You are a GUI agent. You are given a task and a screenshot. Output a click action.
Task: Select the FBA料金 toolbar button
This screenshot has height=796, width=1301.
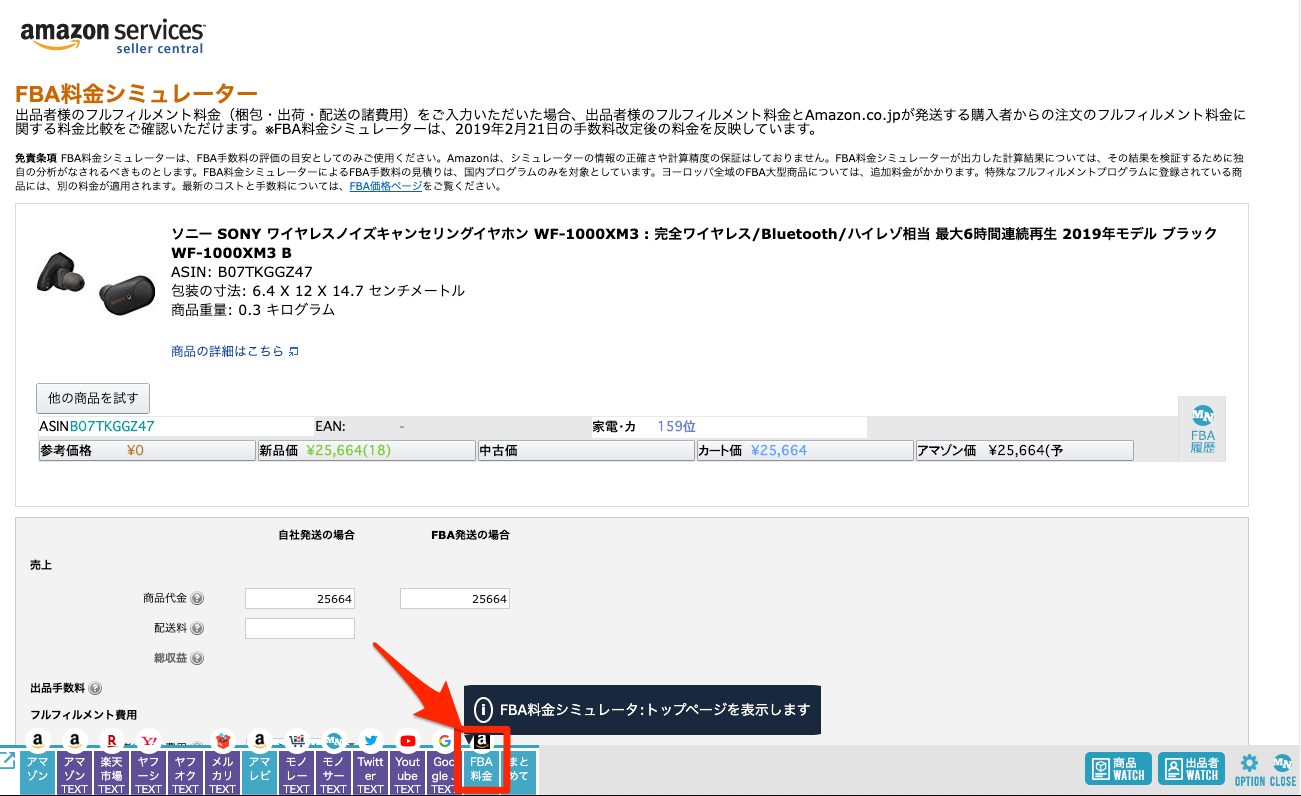click(x=482, y=773)
